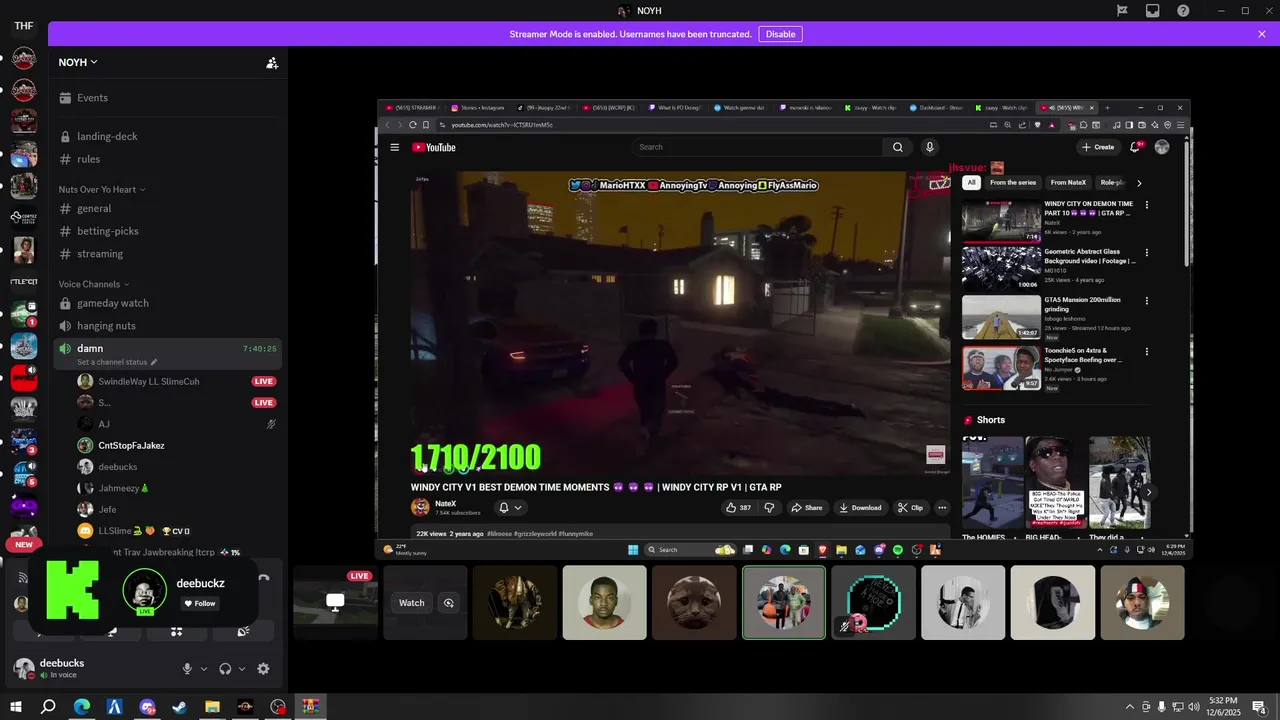This screenshot has width=1280, height=720.
Task: Toggle the headphones deafen button
Action: [x=225, y=669]
